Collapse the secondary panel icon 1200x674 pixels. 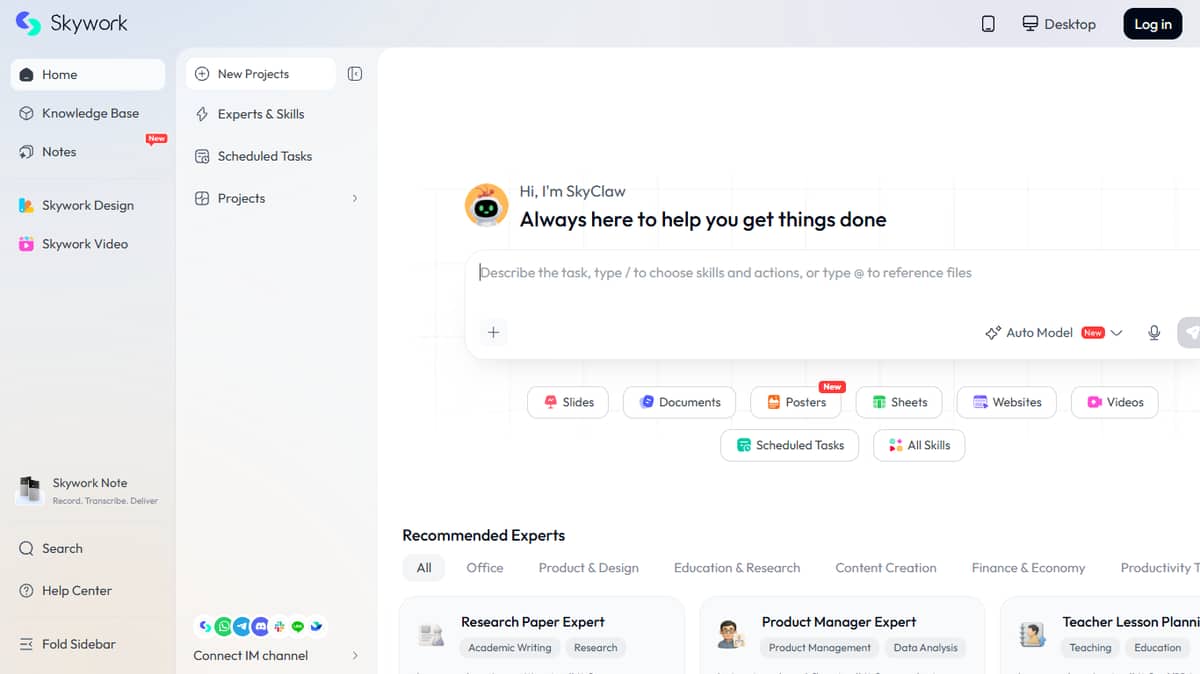point(354,74)
